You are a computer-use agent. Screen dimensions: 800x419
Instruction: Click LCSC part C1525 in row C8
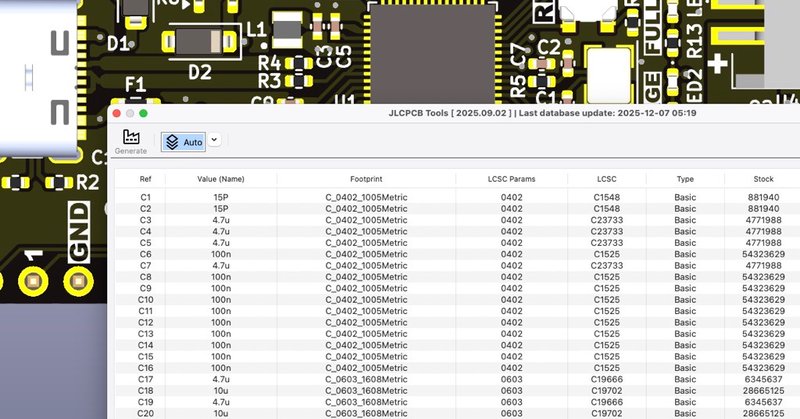tap(607, 277)
